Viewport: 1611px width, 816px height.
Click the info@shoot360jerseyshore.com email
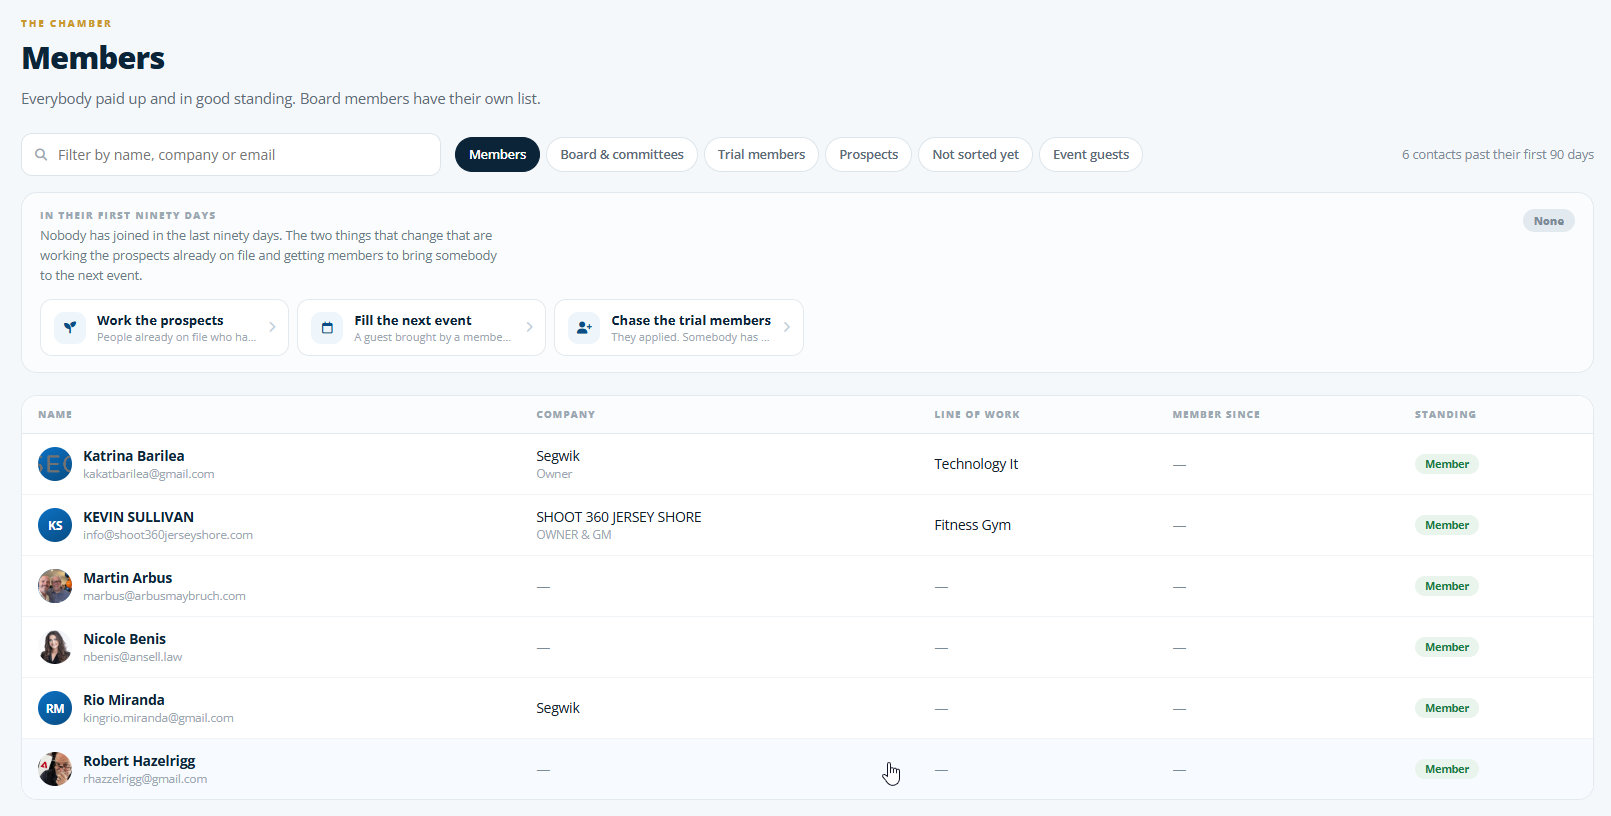click(x=168, y=535)
